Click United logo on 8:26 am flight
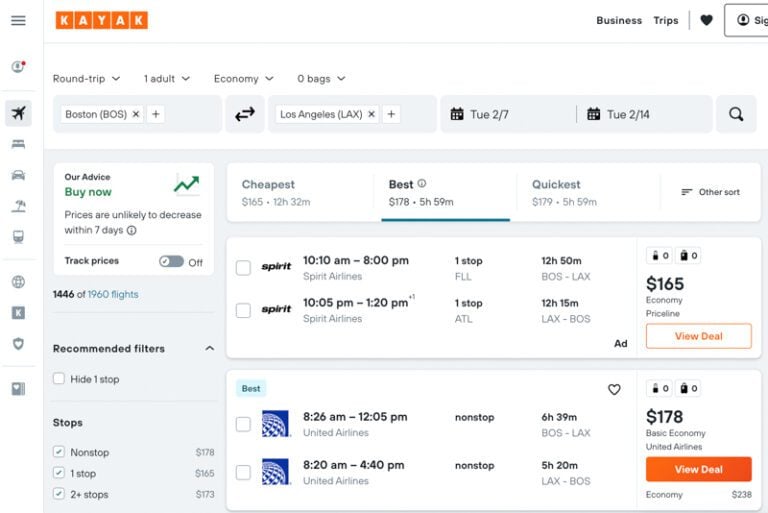The height and width of the screenshot is (513, 768). pyautogui.click(x=275, y=423)
